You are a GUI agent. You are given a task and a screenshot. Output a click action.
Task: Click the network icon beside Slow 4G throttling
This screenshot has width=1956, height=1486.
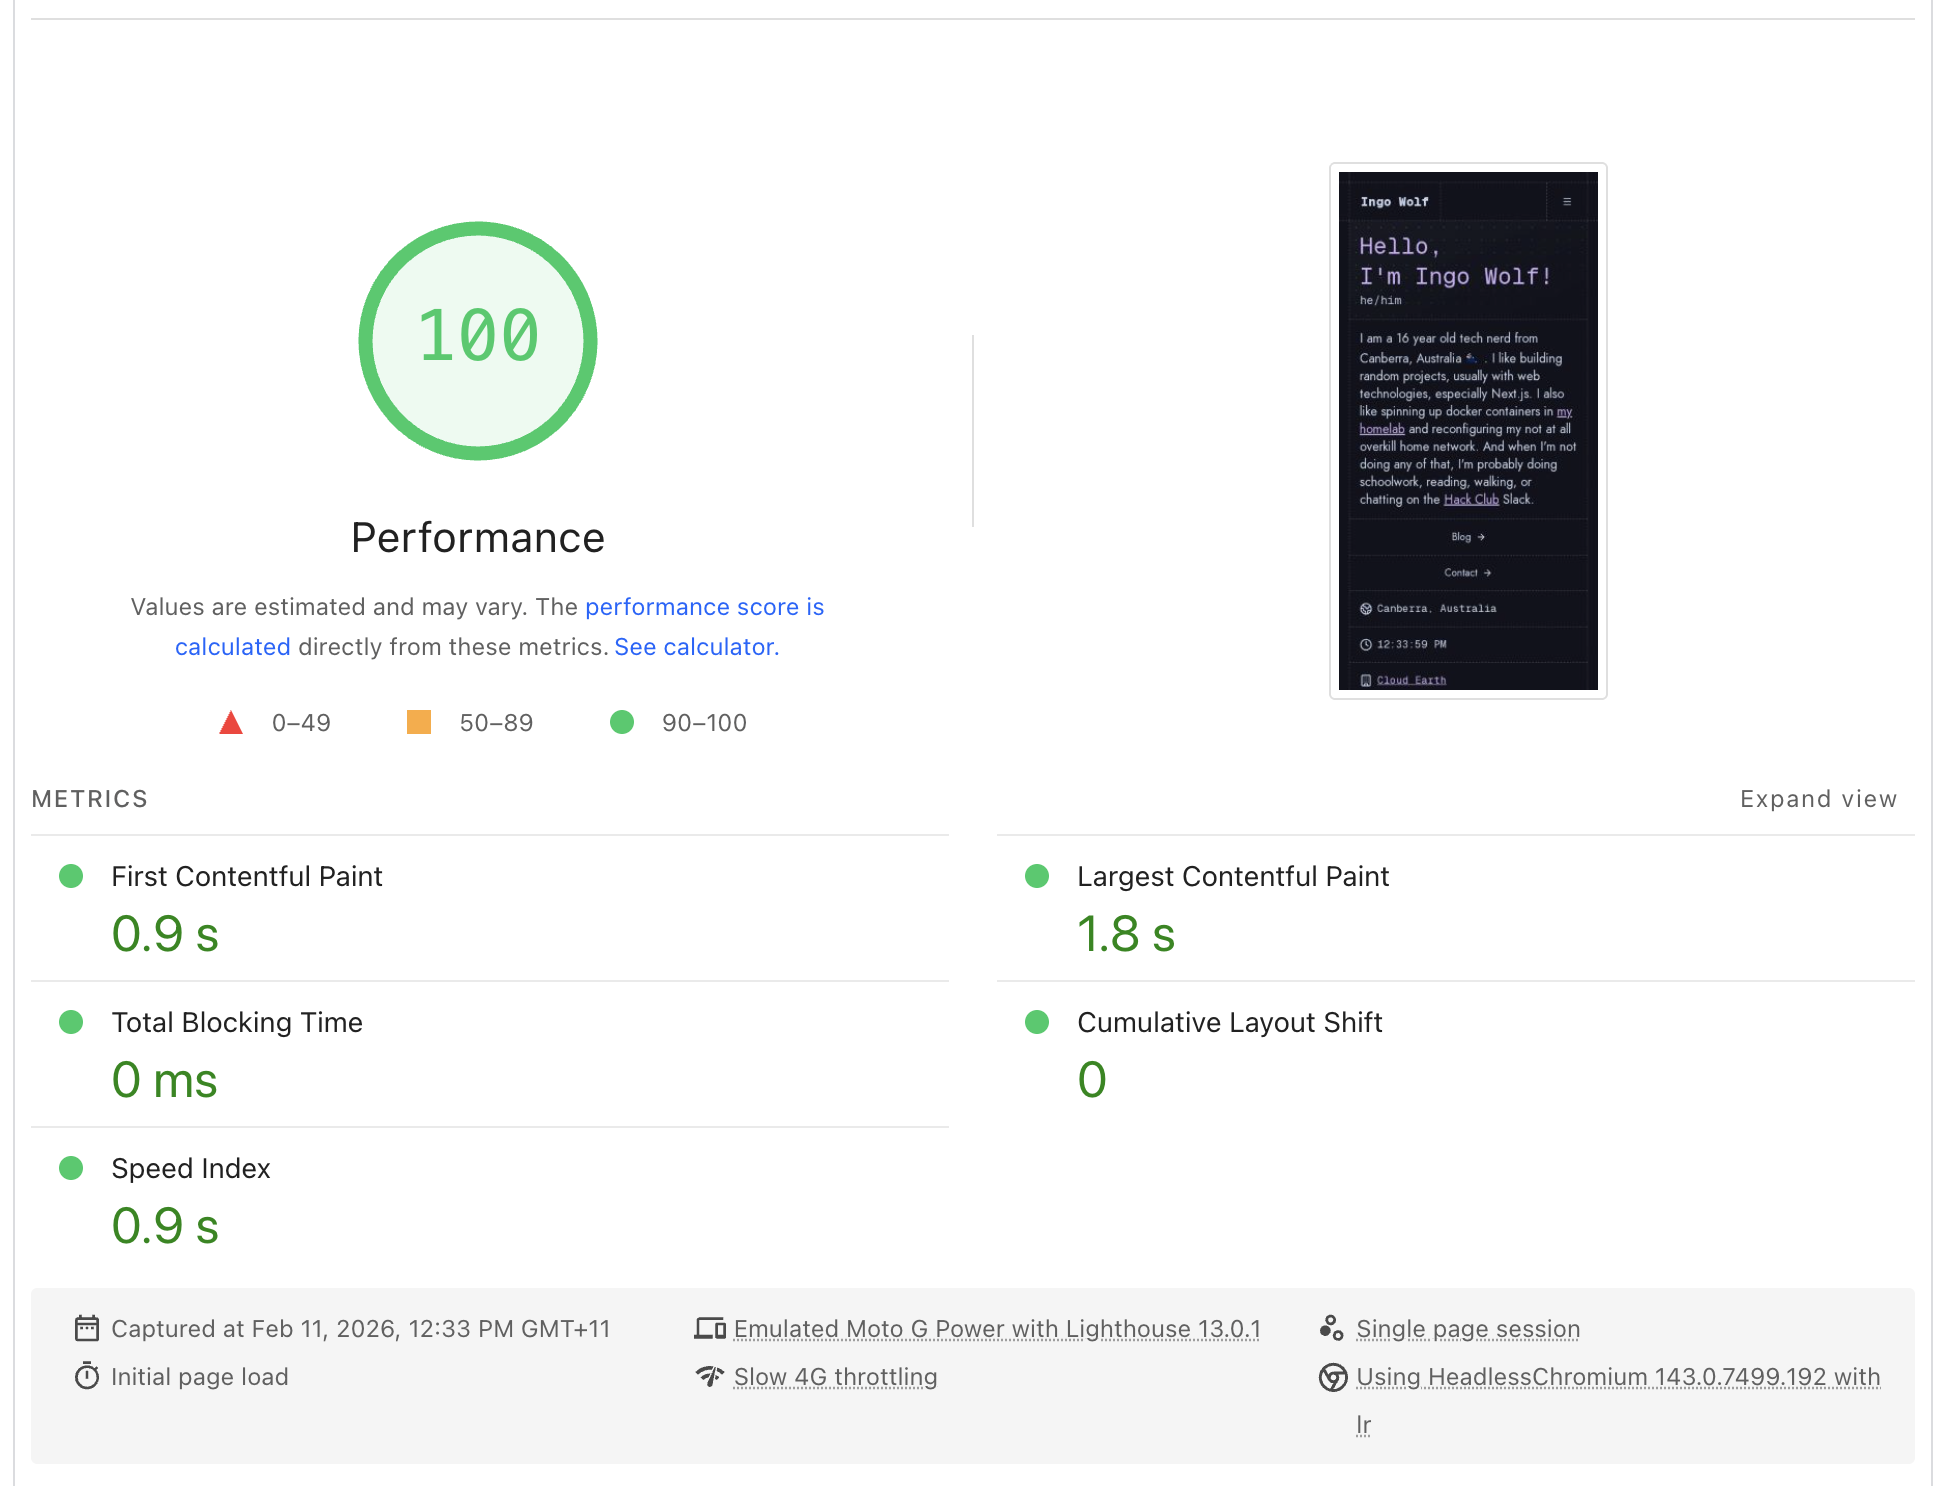[709, 1376]
